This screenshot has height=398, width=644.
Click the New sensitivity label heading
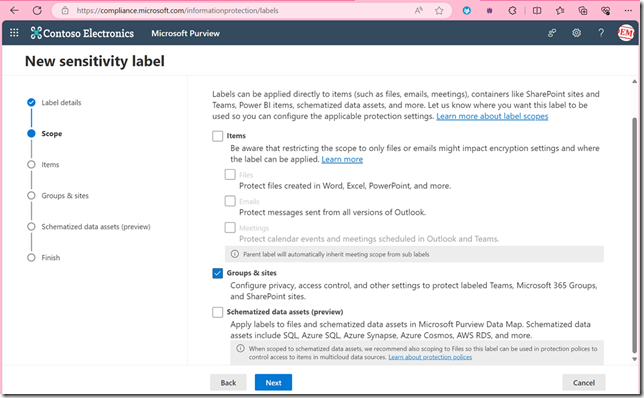pyautogui.click(x=94, y=61)
